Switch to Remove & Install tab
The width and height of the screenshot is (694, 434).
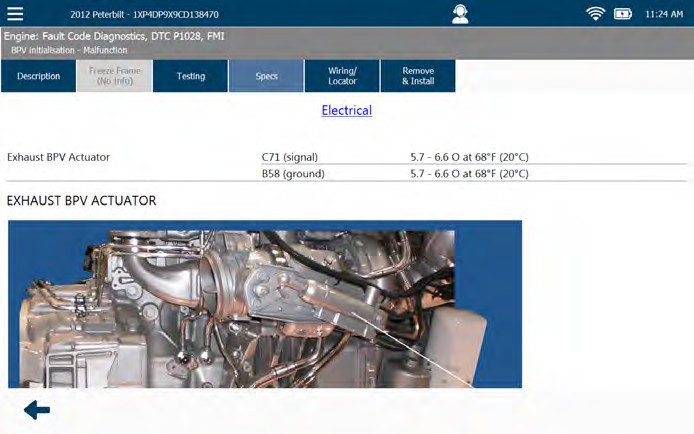pyautogui.click(x=418, y=77)
